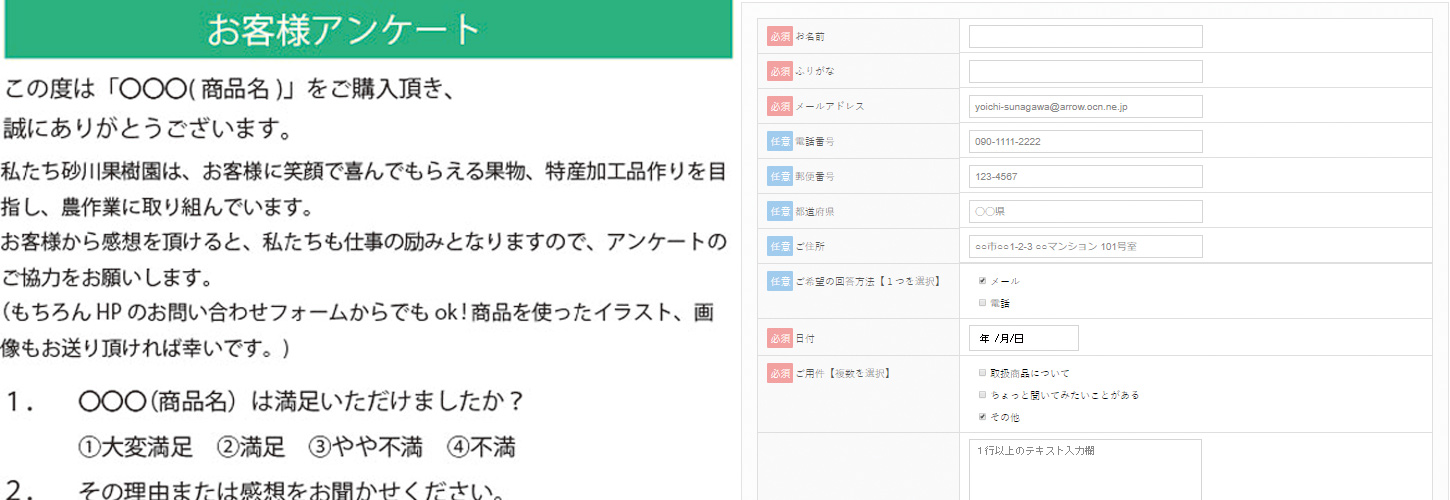This screenshot has width=1450, height=500.
Task: Click the line 誠にありがとうございます
Action: tap(148, 129)
